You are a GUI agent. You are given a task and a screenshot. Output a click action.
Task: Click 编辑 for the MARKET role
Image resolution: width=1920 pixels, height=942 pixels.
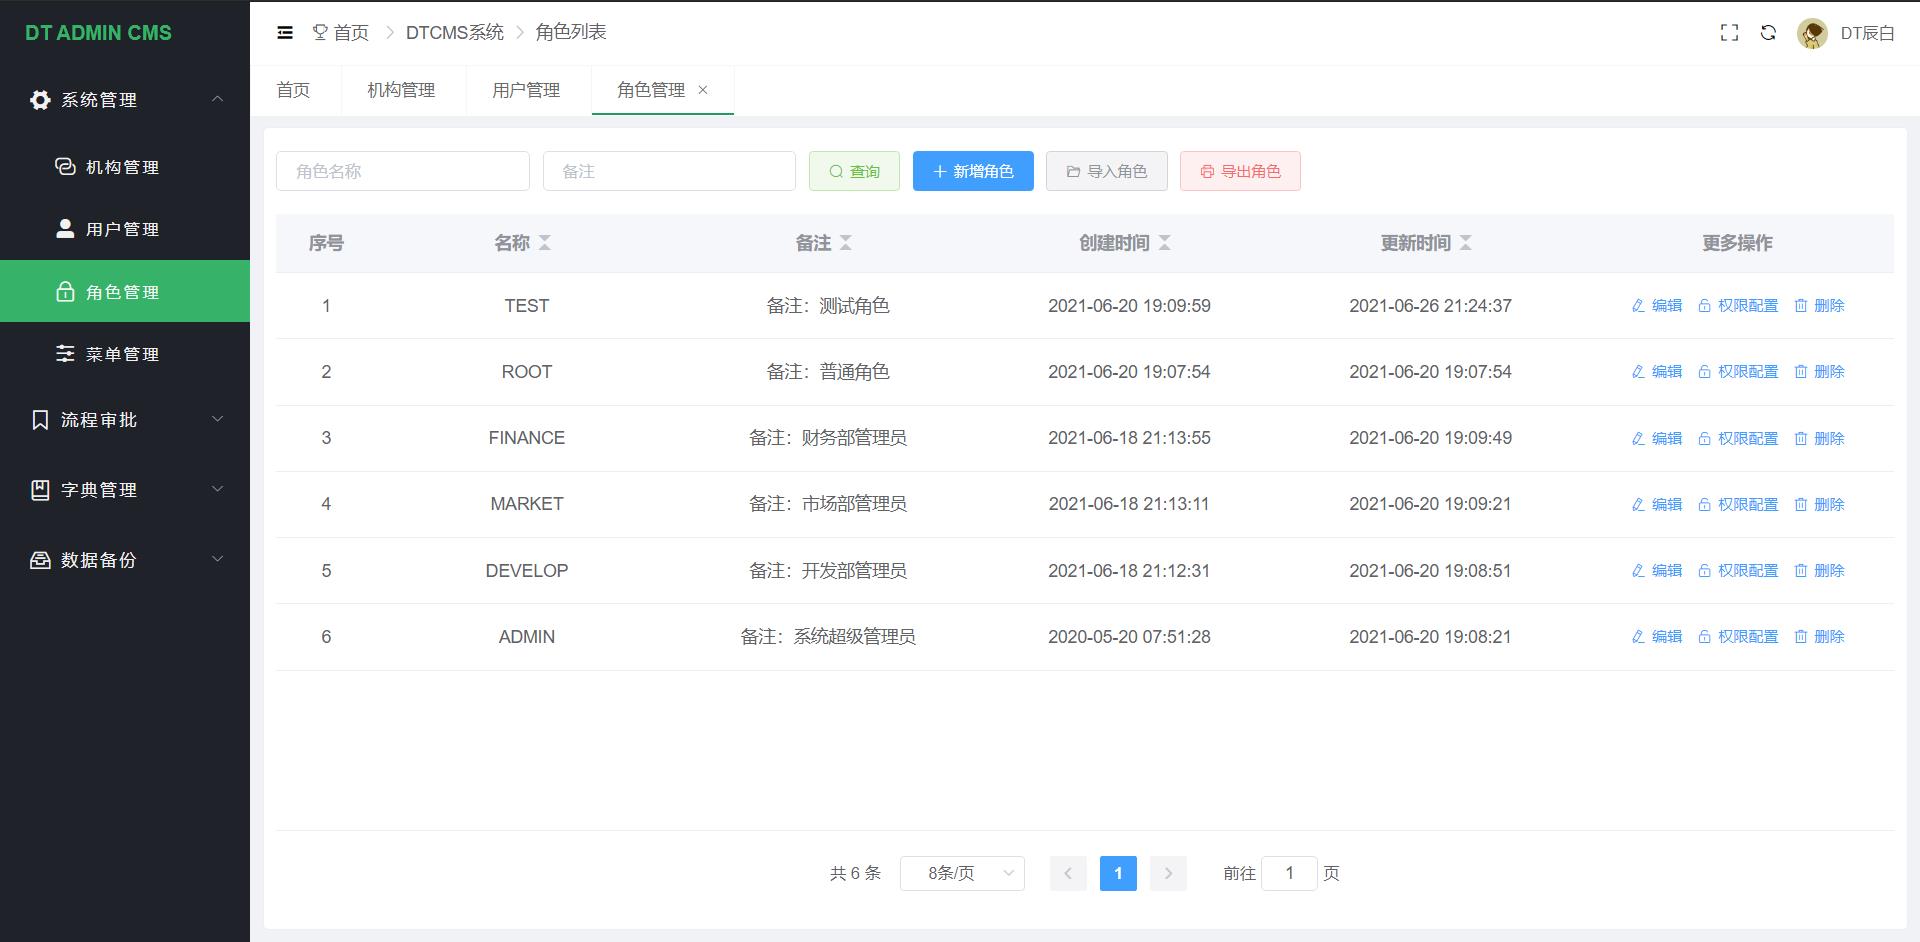[x=1656, y=505]
